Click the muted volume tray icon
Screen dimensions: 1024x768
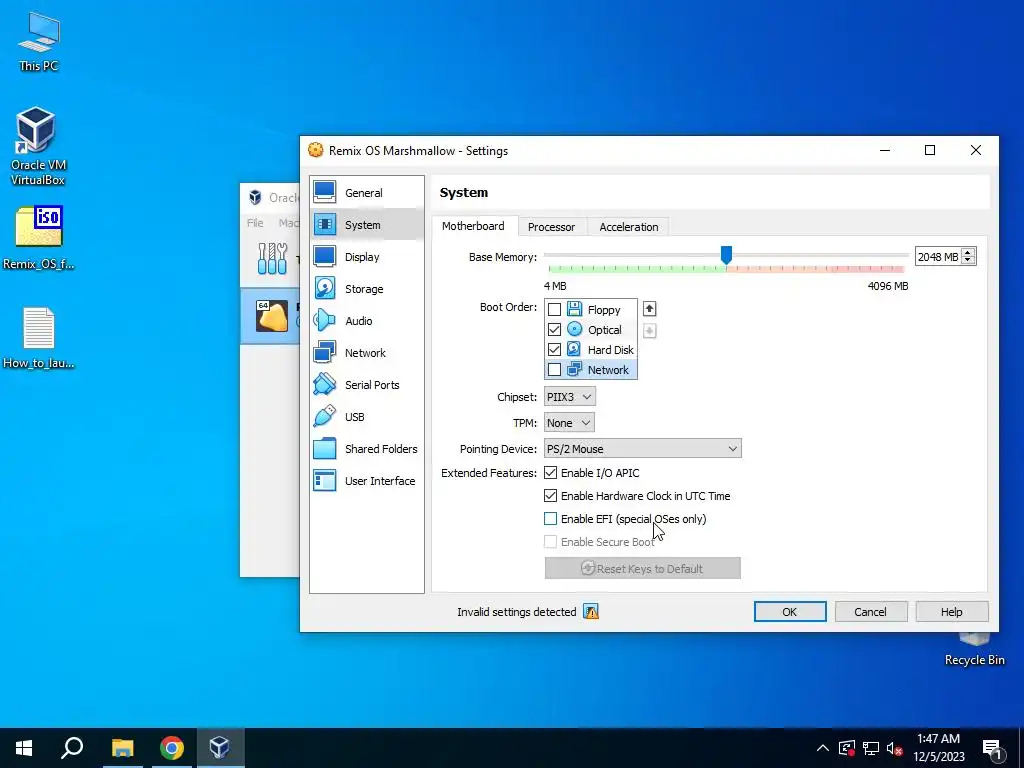[x=895, y=748]
